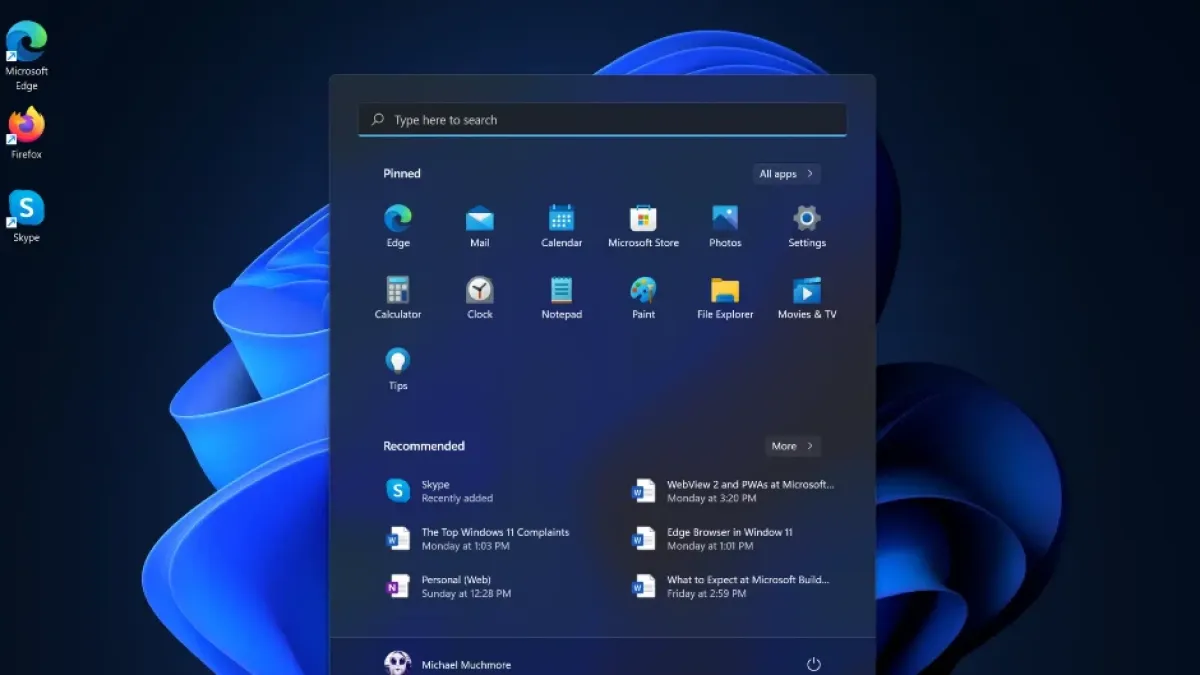Expand the All apps list

[x=787, y=174]
